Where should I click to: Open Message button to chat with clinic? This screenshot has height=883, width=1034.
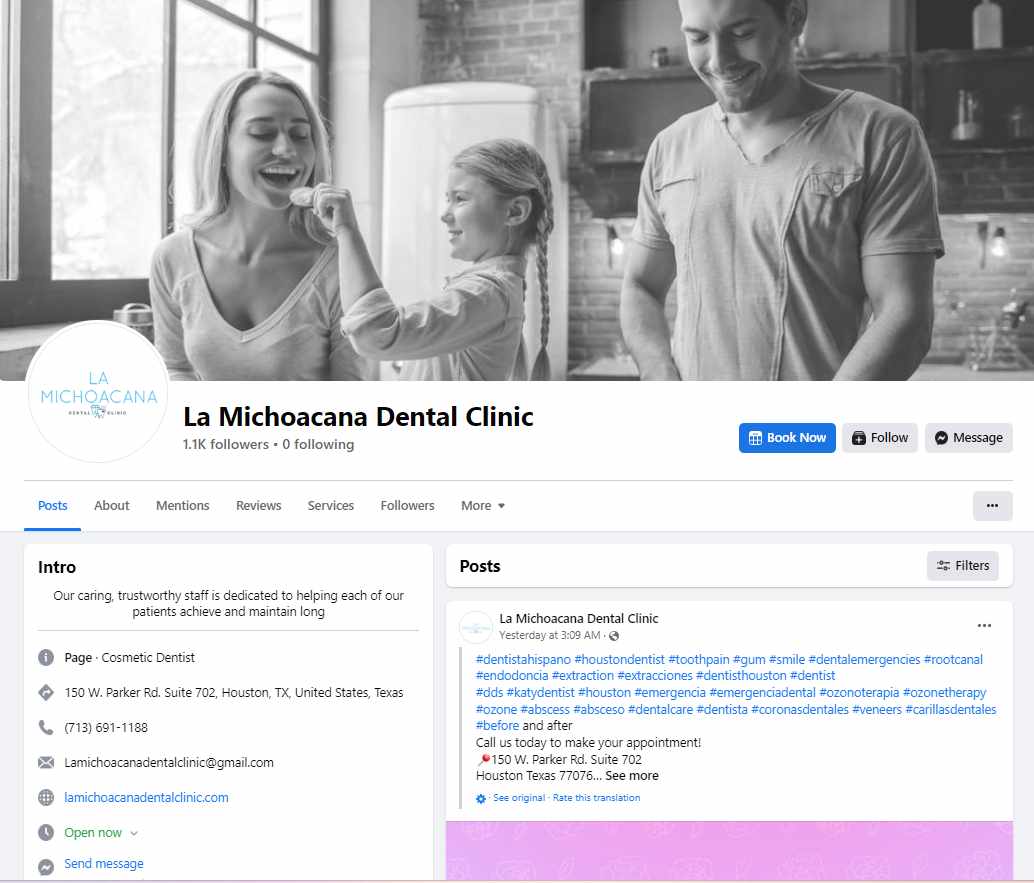click(x=969, y=438)
